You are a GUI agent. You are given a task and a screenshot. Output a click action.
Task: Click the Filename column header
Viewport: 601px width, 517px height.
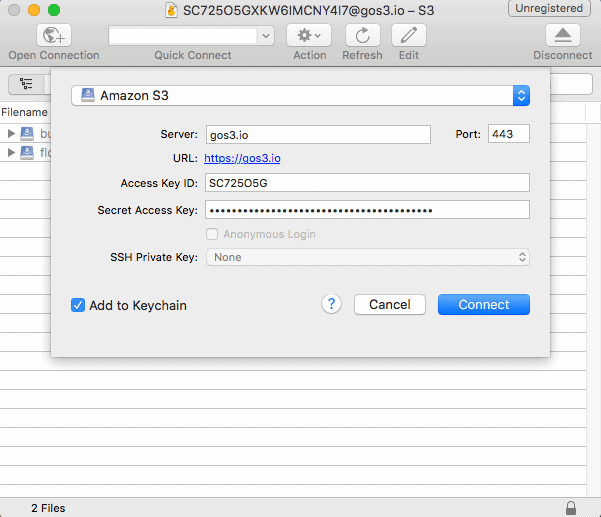[25, 112]
